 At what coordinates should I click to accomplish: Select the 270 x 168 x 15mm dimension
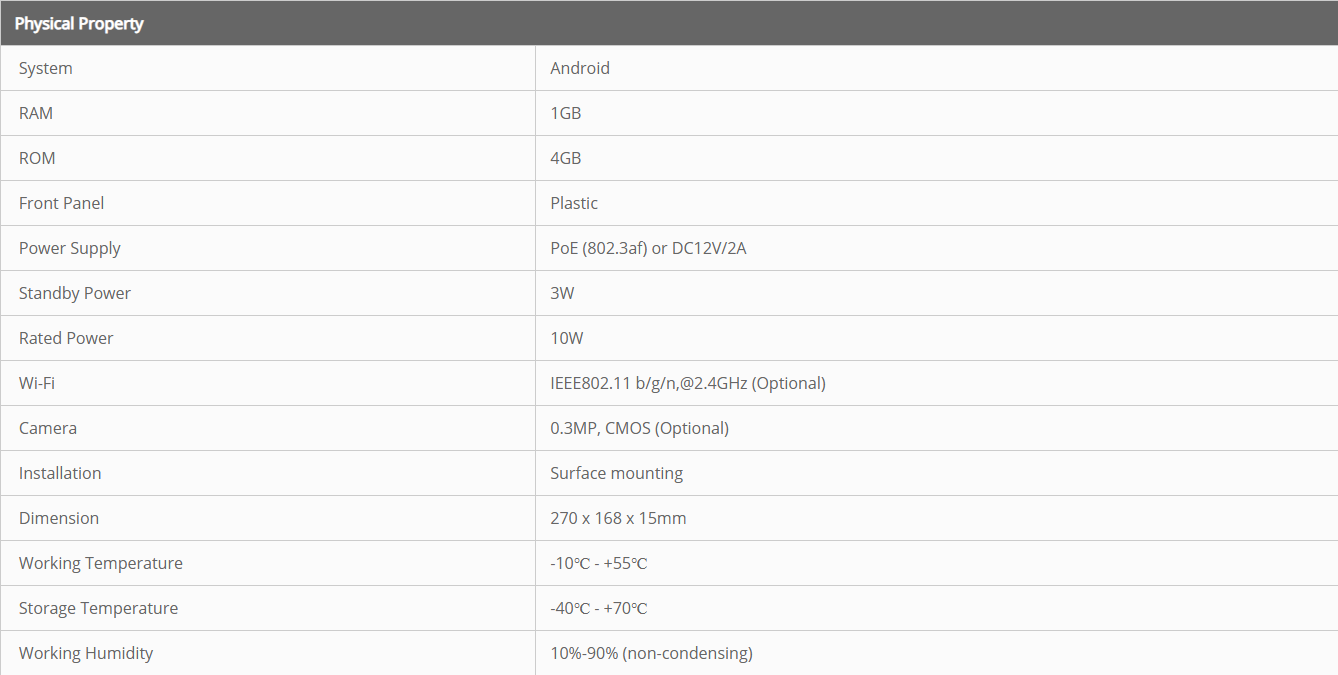pos(618,518)
